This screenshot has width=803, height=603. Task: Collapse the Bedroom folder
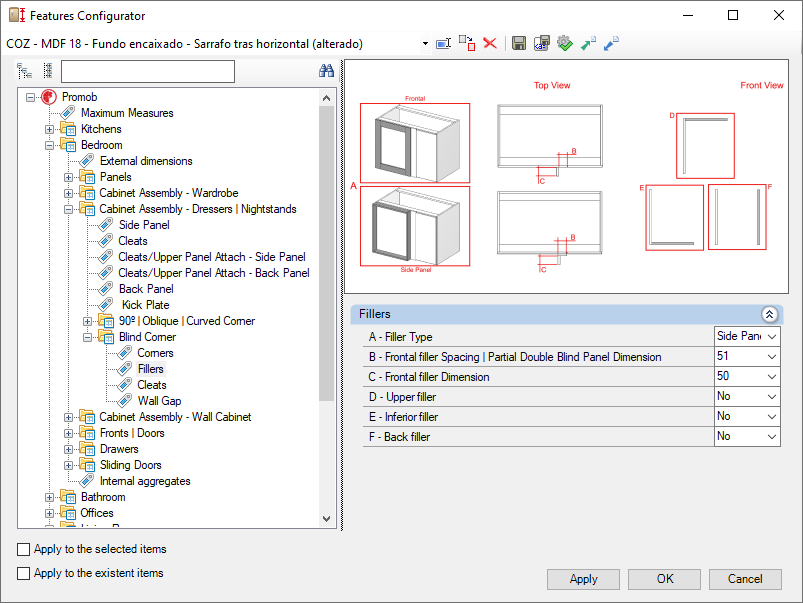[x=49, y=145]
